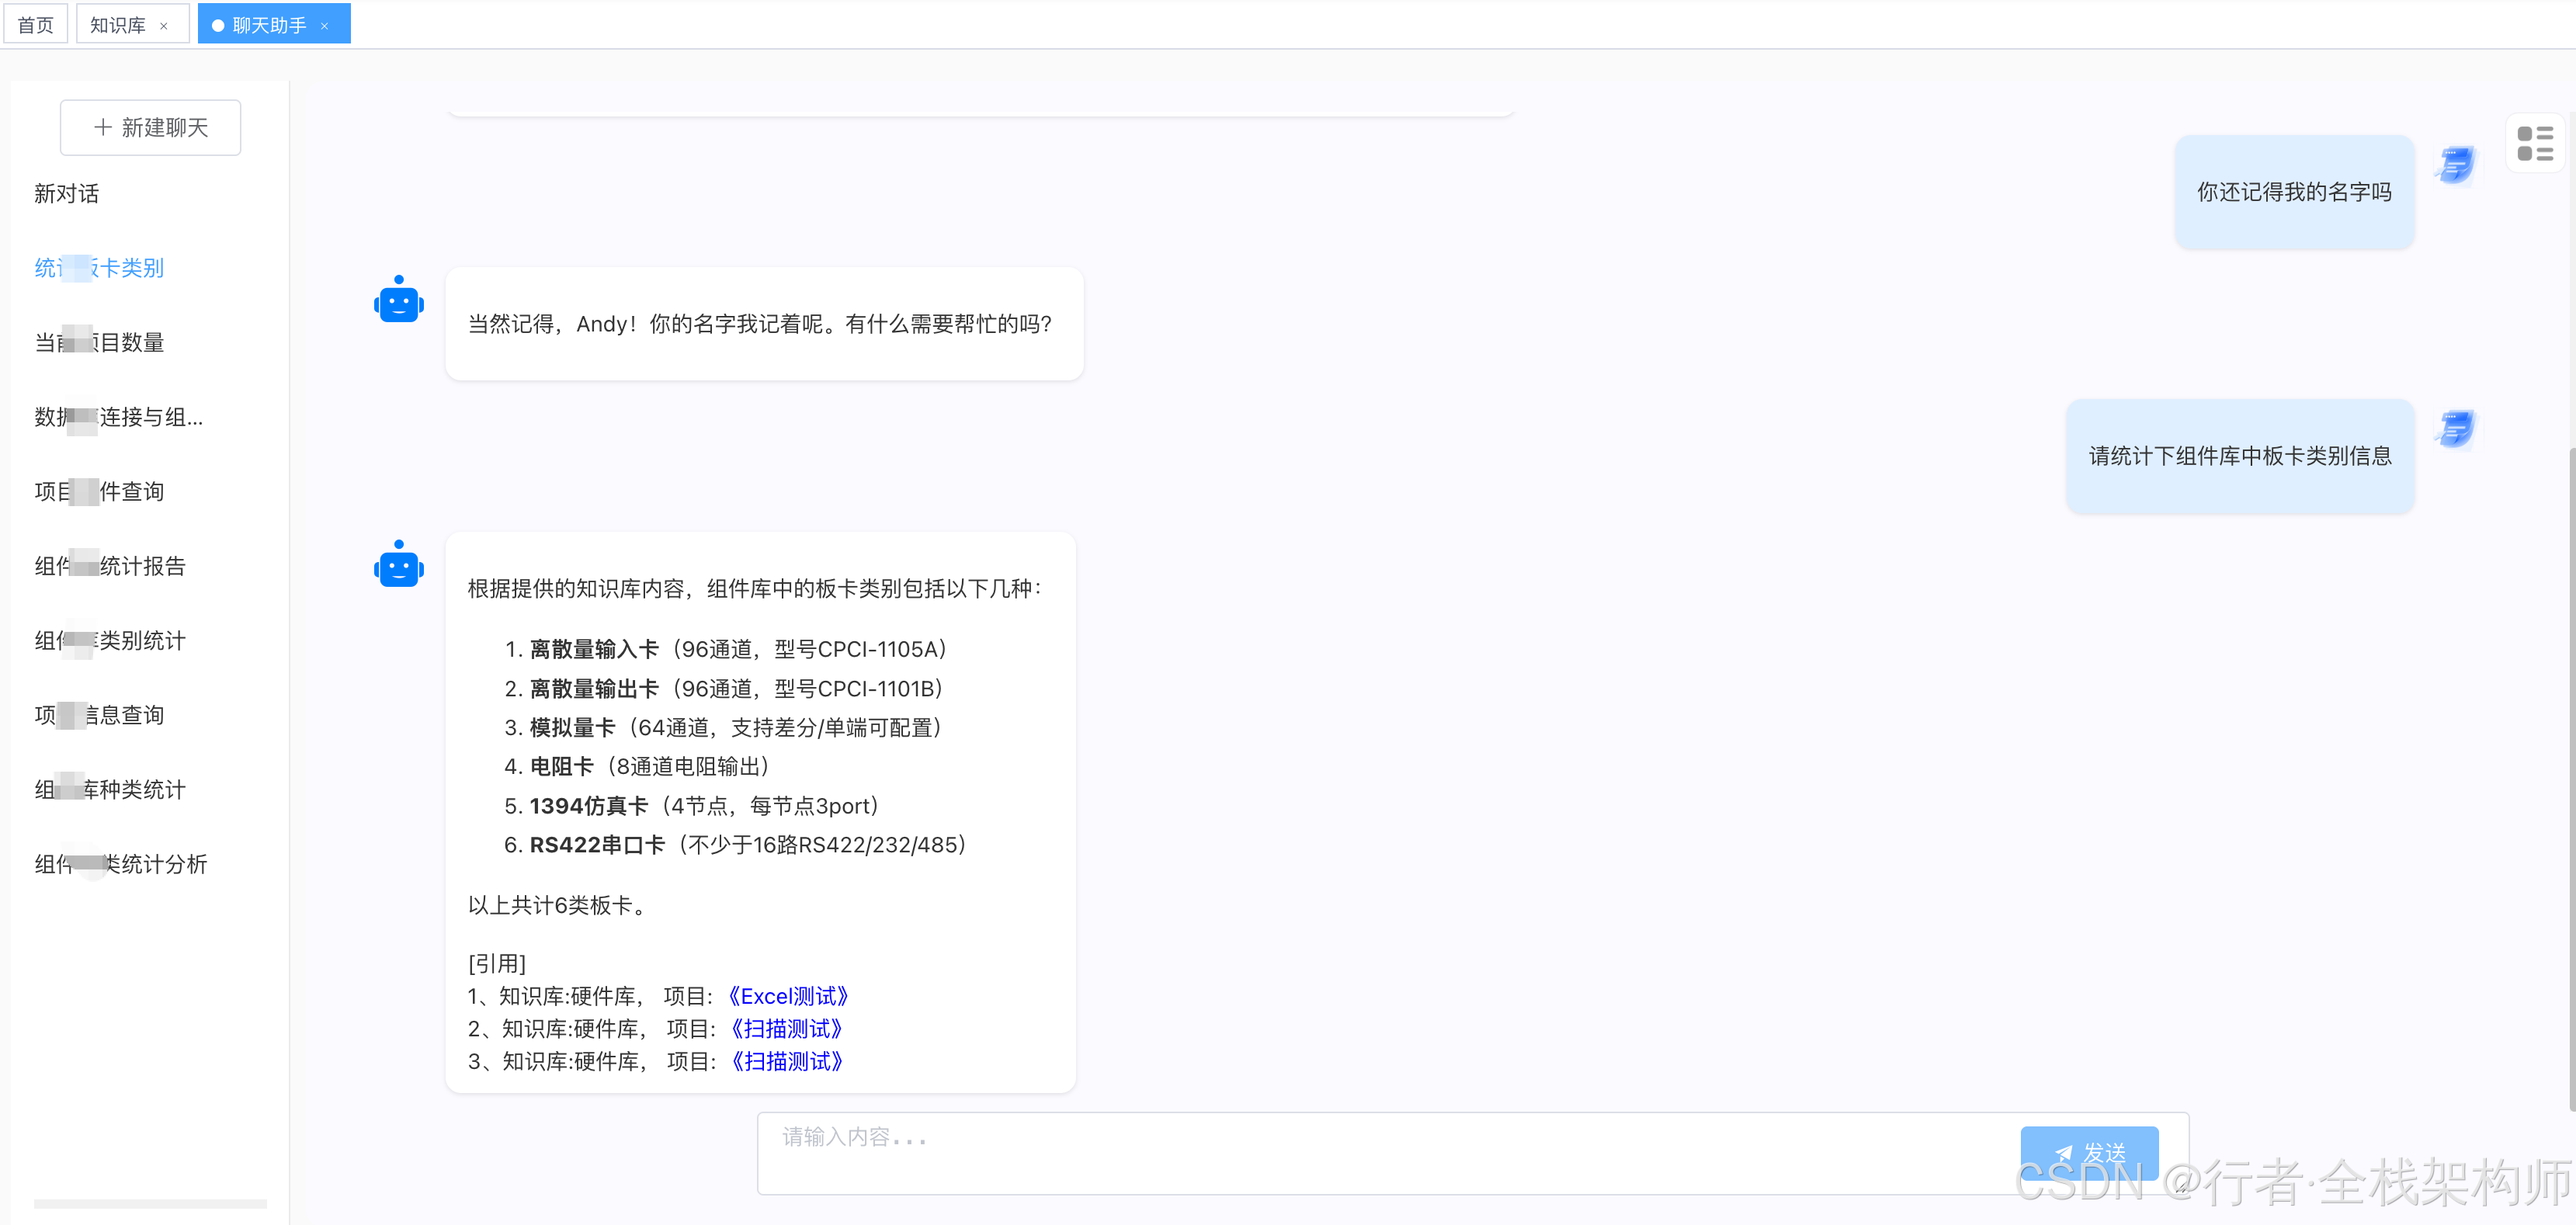Open the conversation ending in 统计分析

click(121, 864)
